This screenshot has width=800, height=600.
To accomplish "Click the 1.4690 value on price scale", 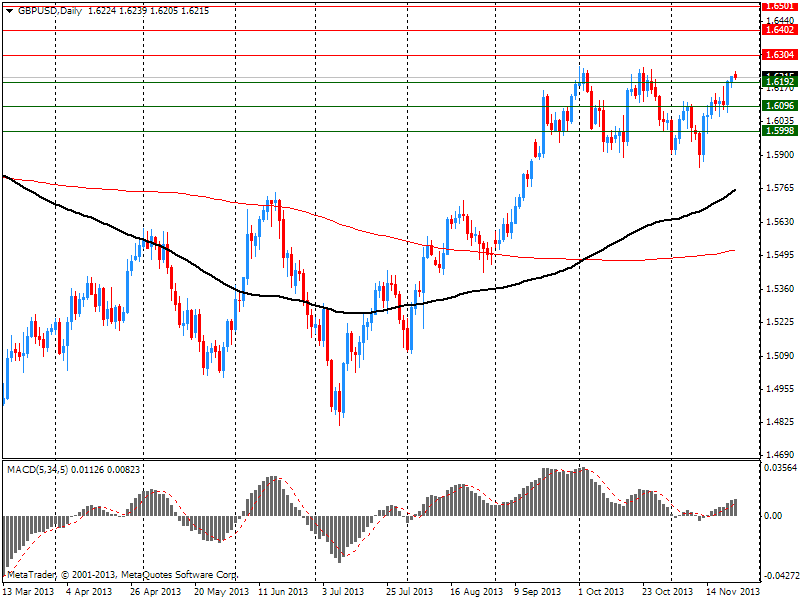I will click(778, 454).
